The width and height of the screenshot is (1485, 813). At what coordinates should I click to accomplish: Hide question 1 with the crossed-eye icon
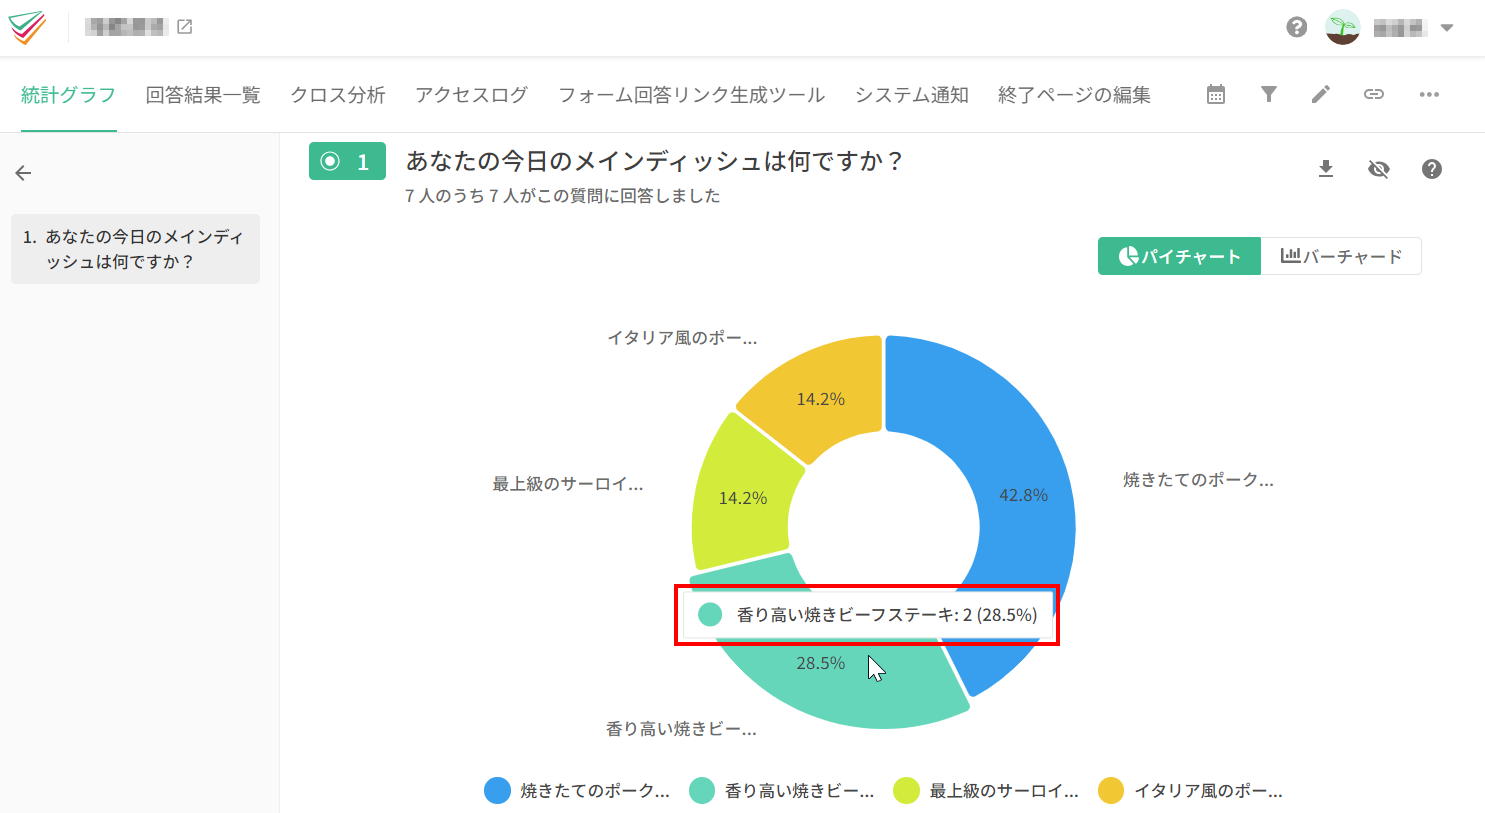click(1379, 169)
